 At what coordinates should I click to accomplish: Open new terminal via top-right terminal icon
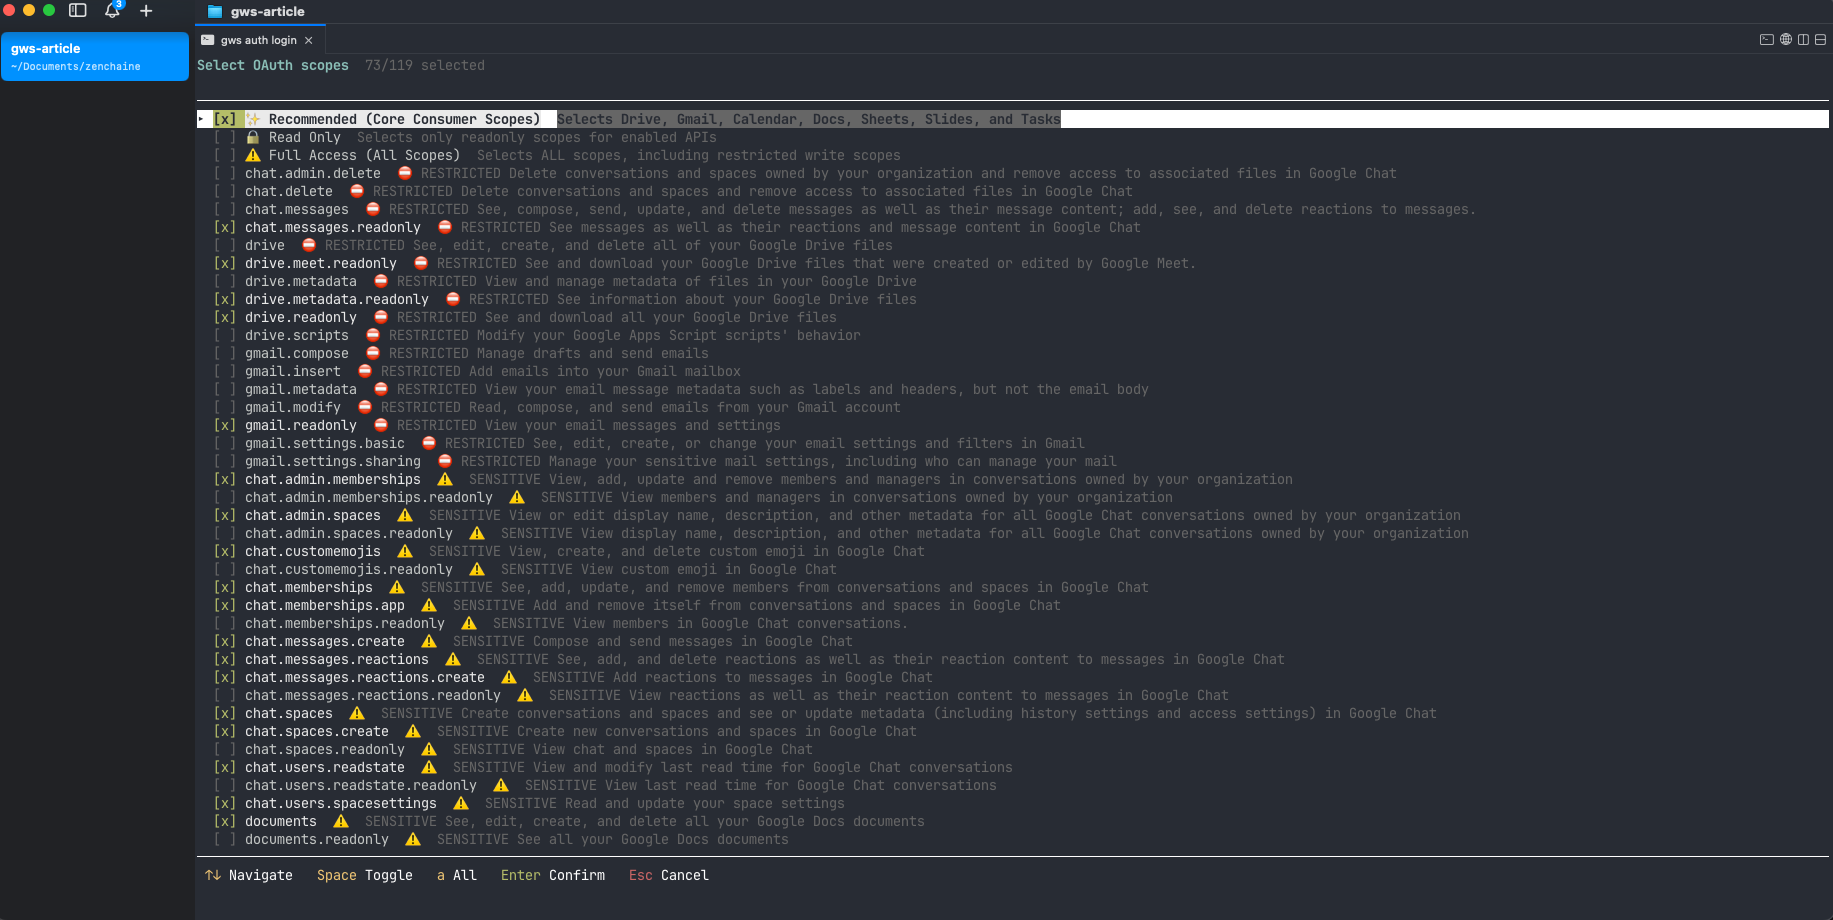coord(1766,40)
